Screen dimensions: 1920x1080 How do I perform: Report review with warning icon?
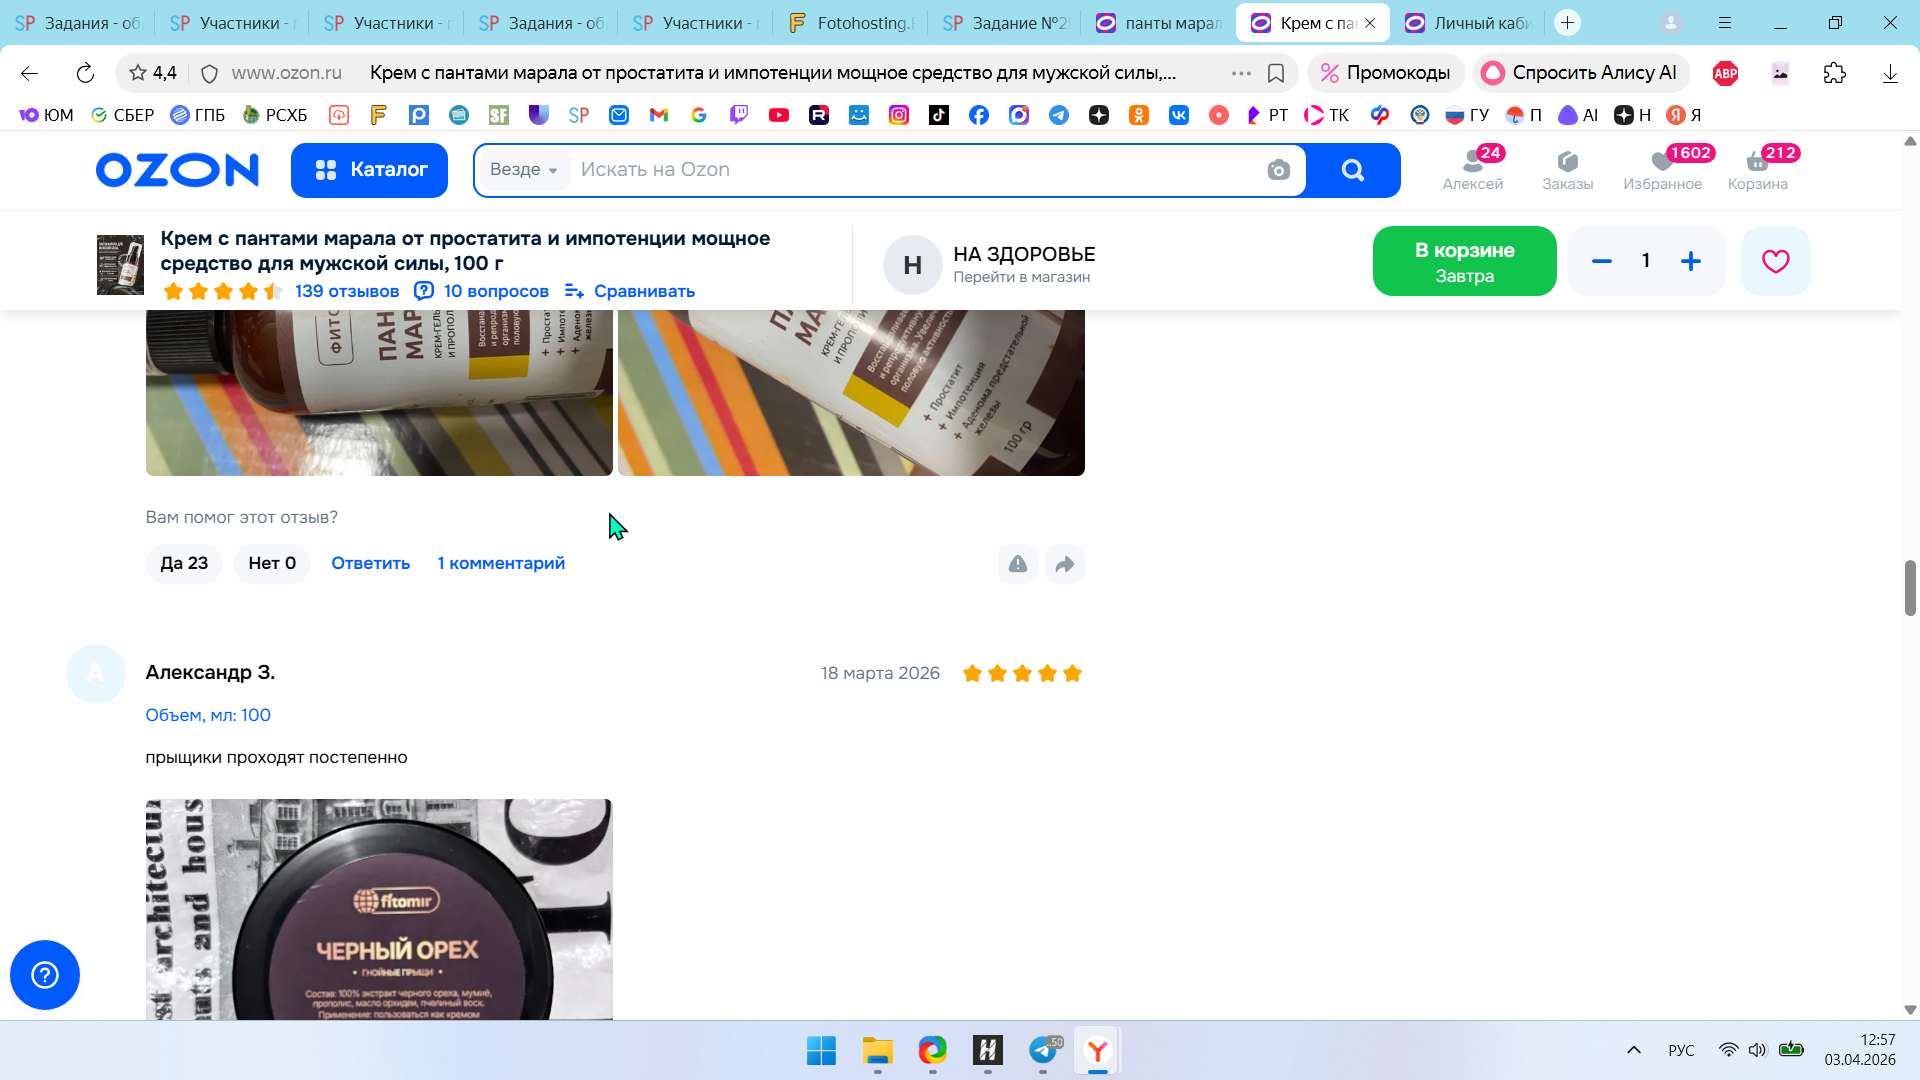point(1017,564)
